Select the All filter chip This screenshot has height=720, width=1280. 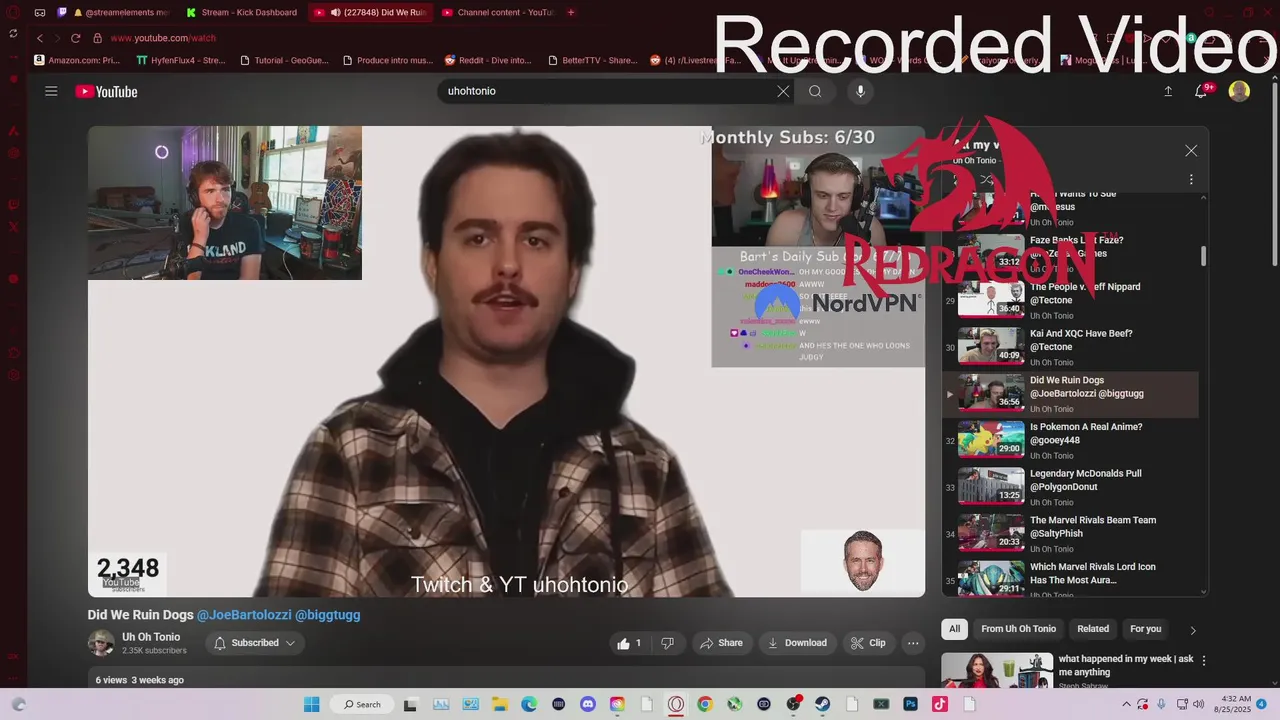954,629
